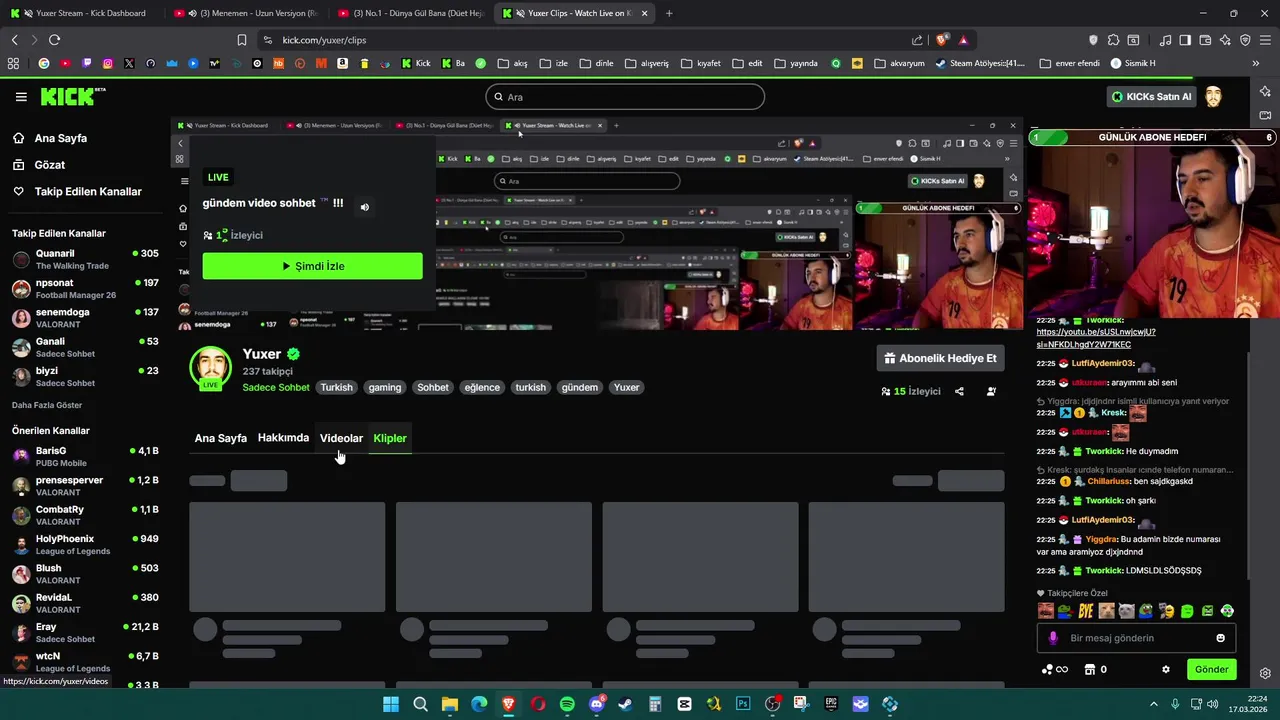Switch to Videolar channel tab
This screenshot has height=720, width=1280.
341,438
